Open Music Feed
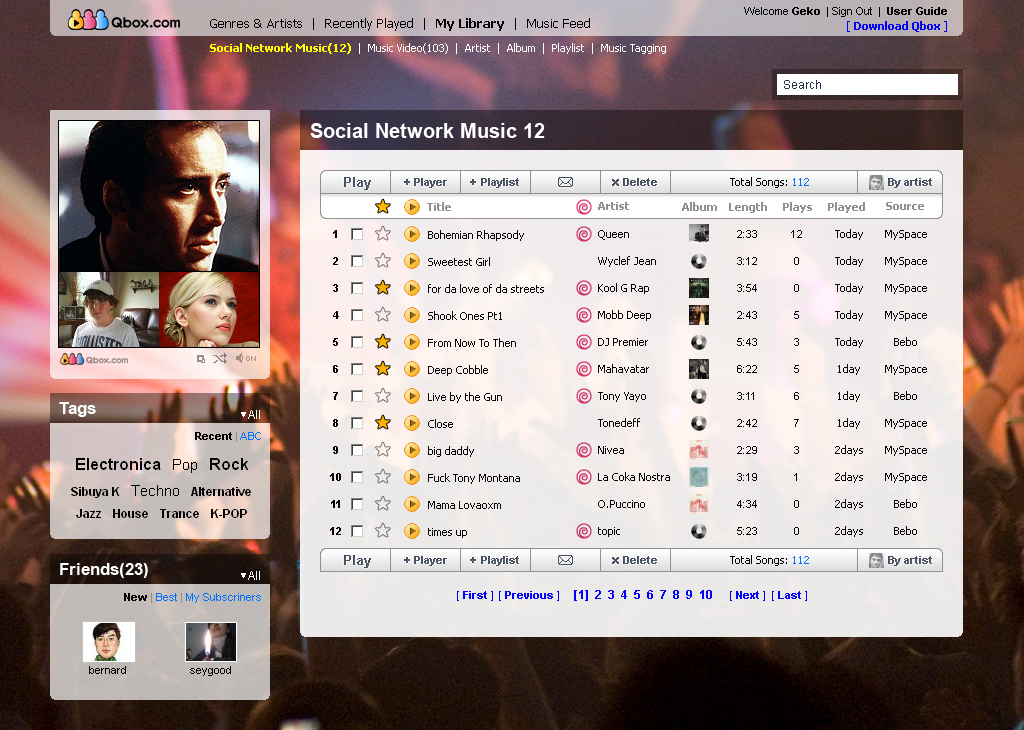 point(558,24)
